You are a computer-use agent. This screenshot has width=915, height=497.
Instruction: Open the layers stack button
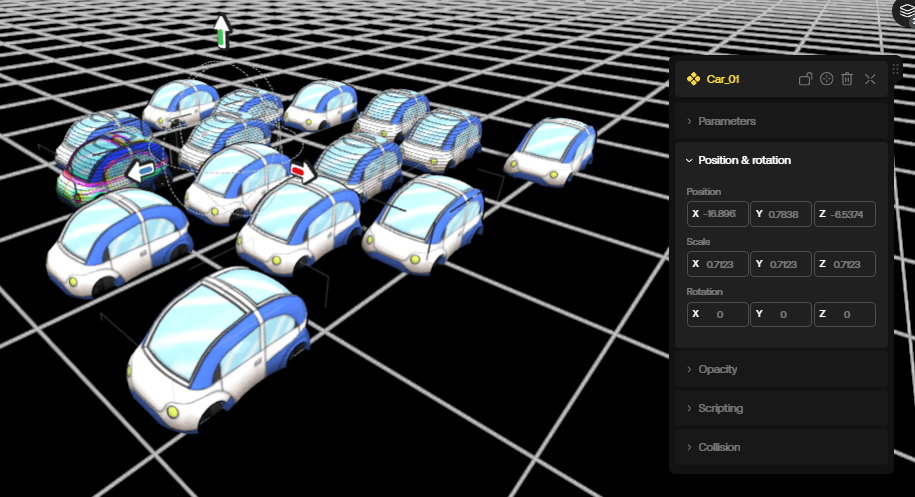pos(906,12)
